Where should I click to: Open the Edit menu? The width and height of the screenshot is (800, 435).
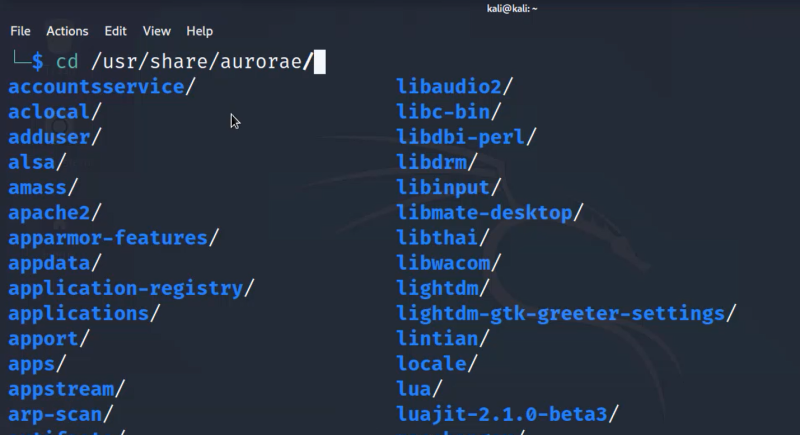pos(115,31)
